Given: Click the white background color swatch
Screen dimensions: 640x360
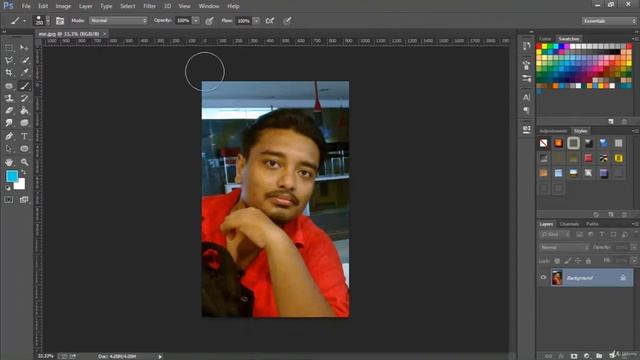Looking at the screenshot, I should click(x=21, y=185).
